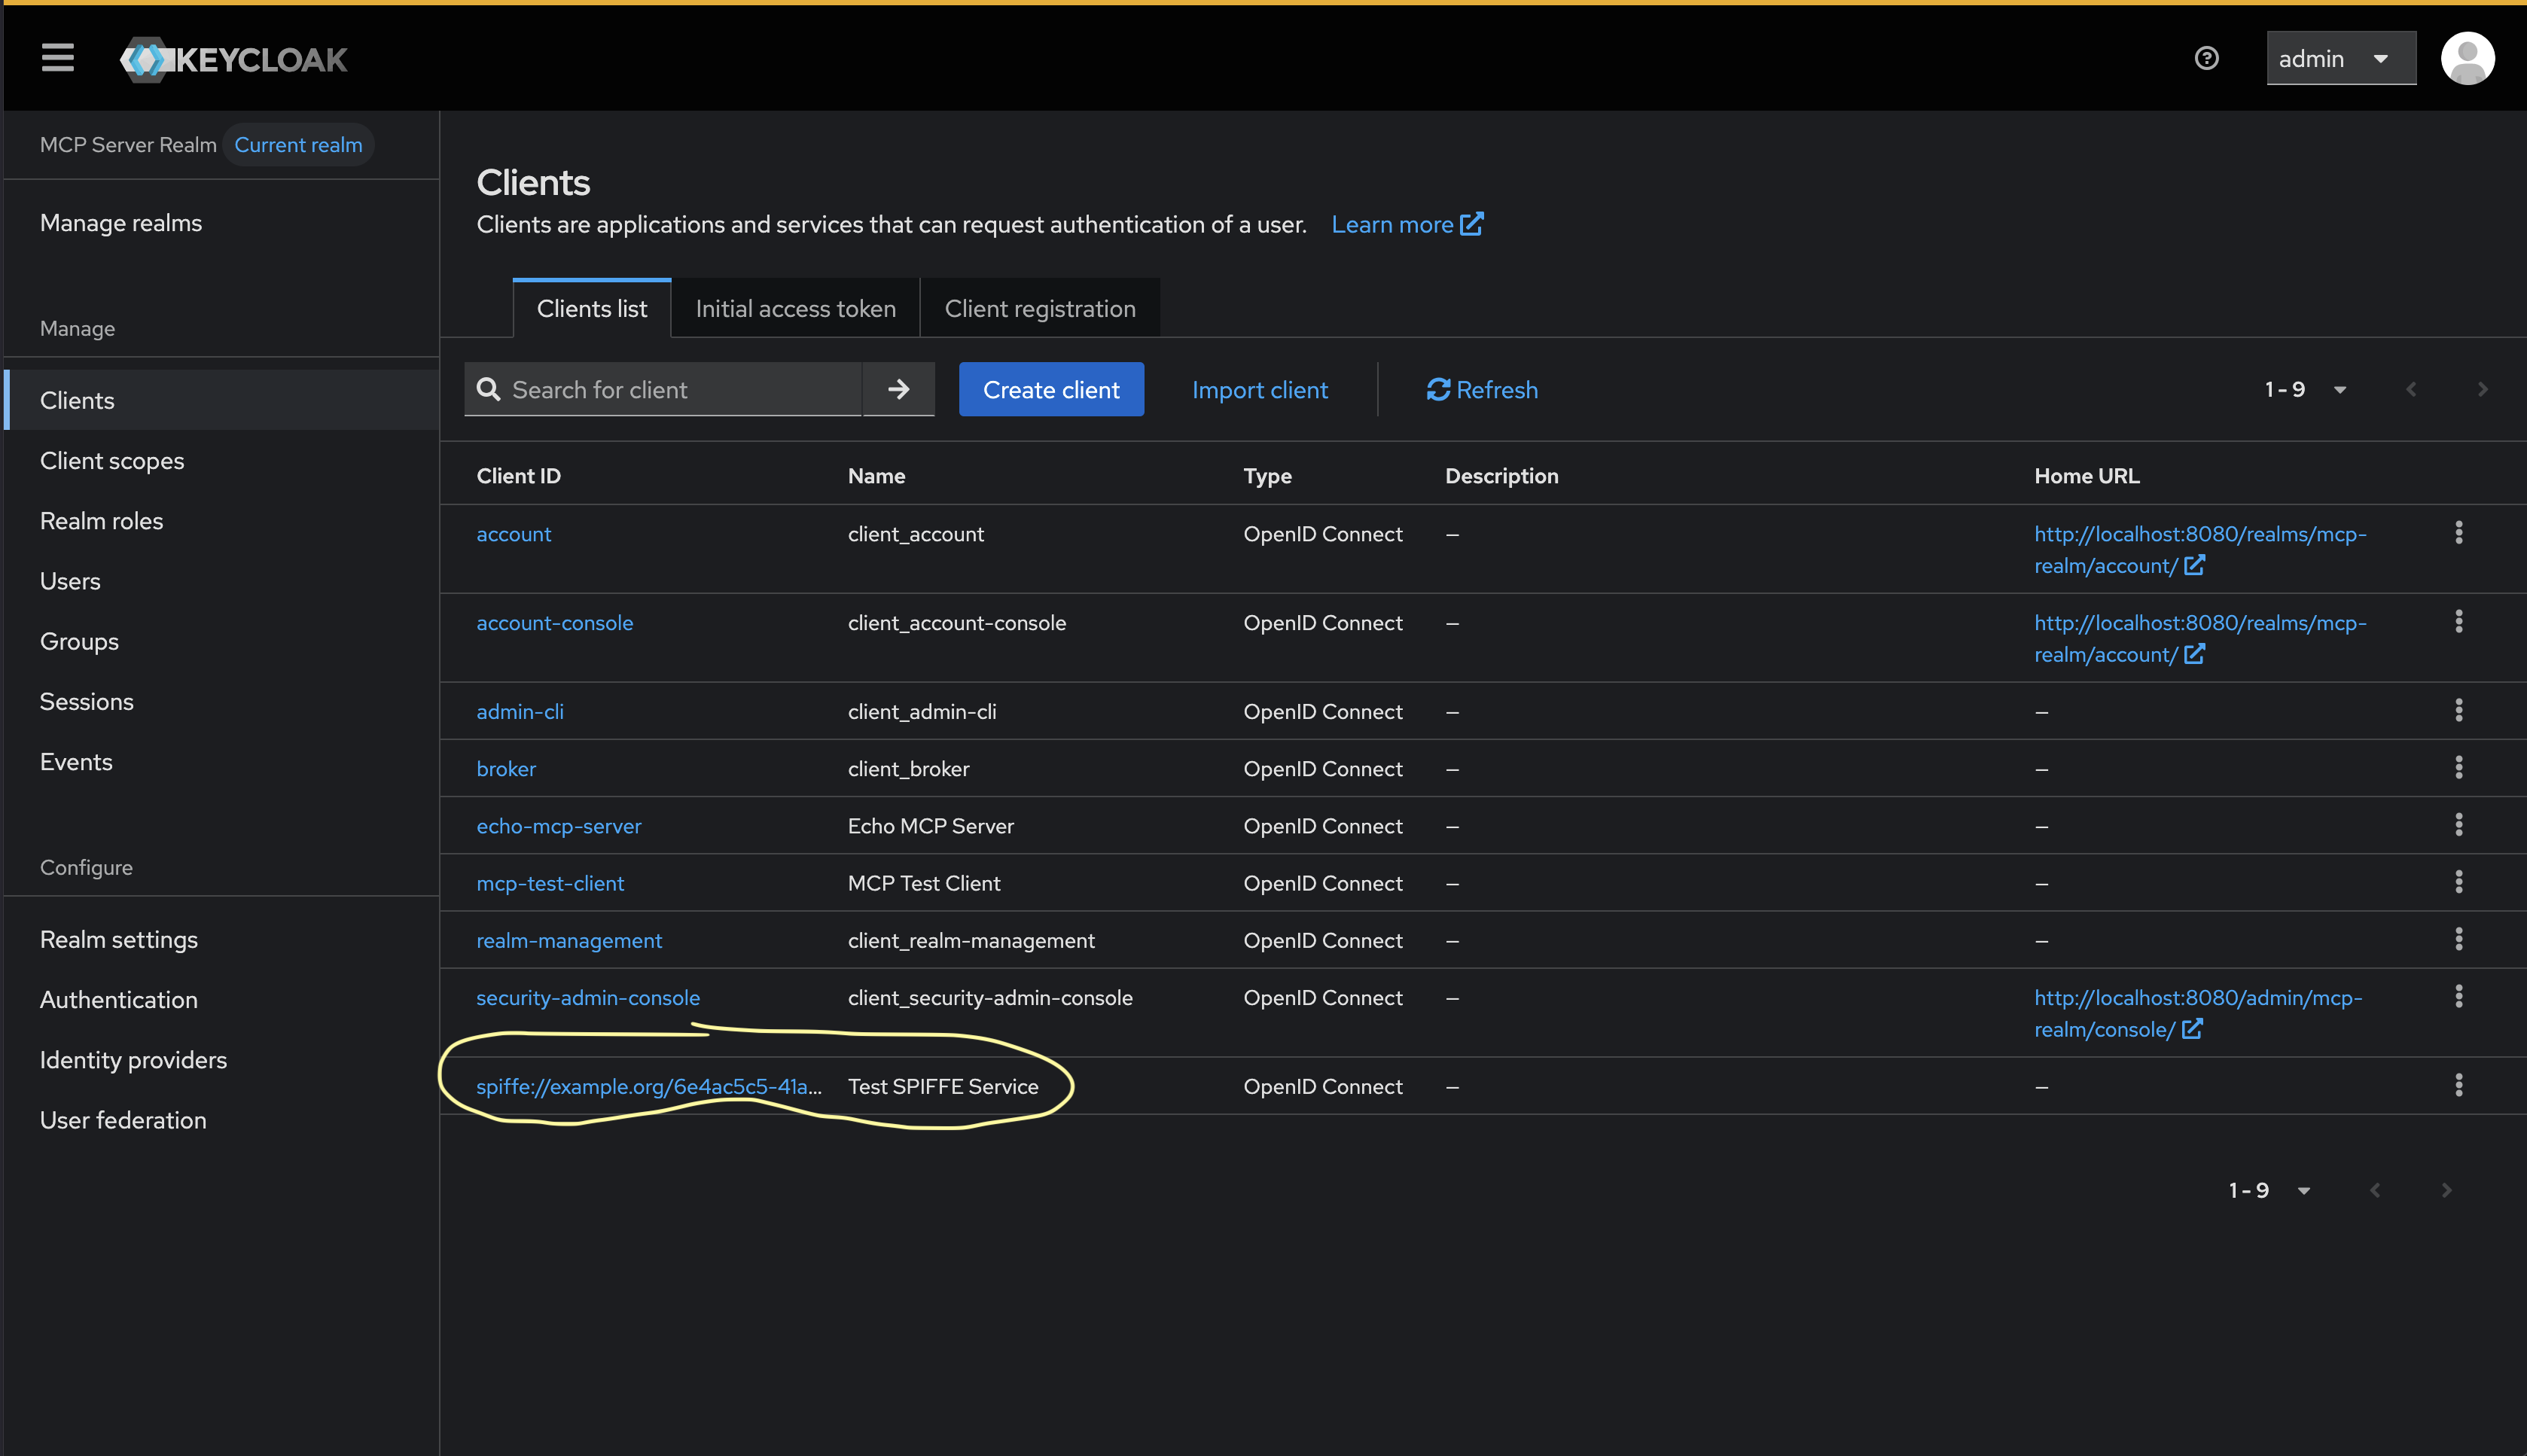Open the help question mark icon
Viewport: 2527px width, 1456px height.
[x=2206, y=58]
